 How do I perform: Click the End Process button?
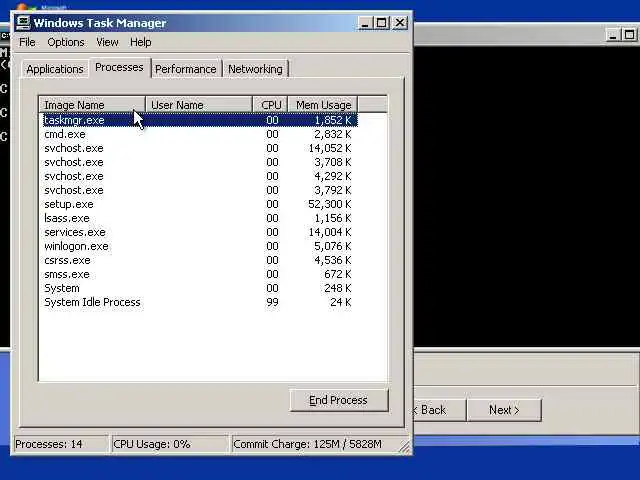338,400
